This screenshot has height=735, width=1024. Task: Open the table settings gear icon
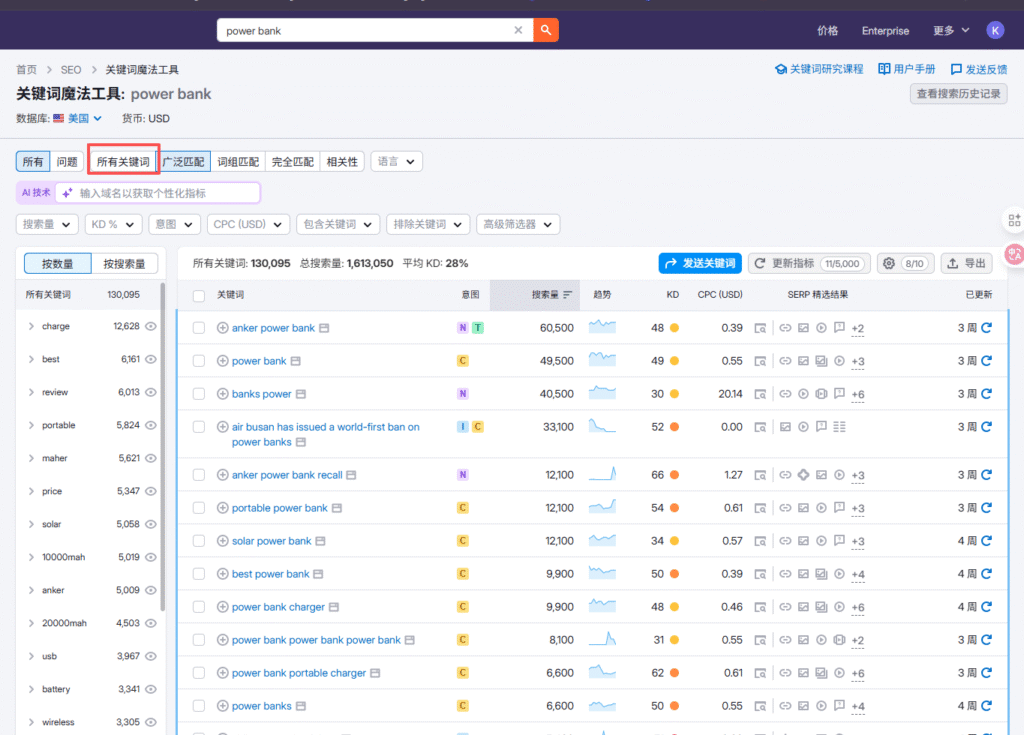888,263
